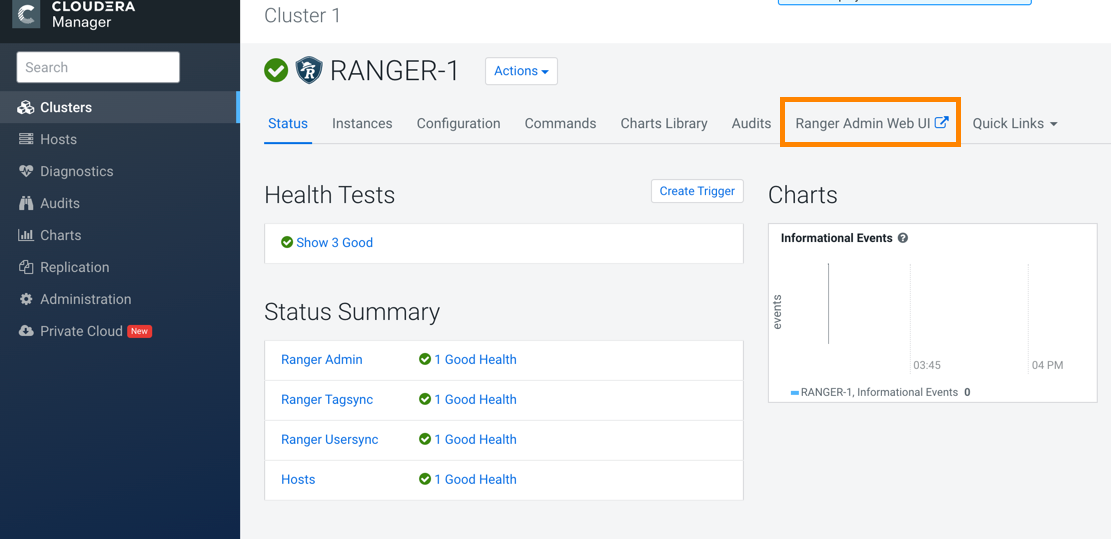Image resolution: width=1111 pixels, height=539 pixels.
Task: Click the Replication icon in sidebar
Action: (26, 267)
